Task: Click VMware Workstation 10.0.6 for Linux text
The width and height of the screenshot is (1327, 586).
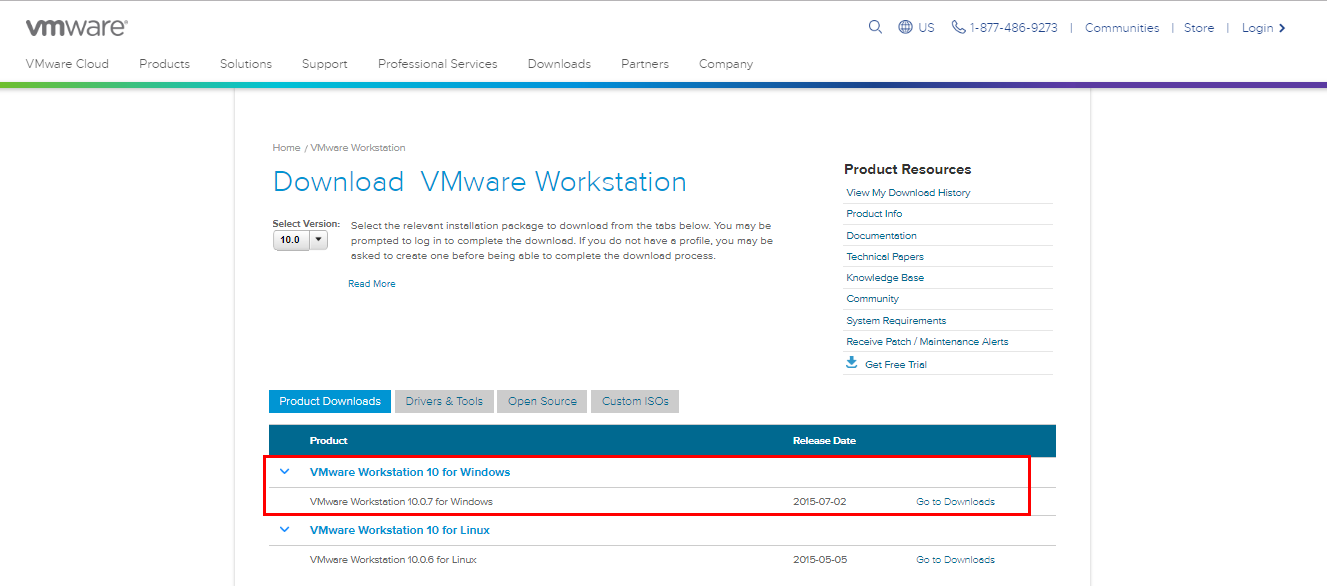Action: [x=393, y=560]
